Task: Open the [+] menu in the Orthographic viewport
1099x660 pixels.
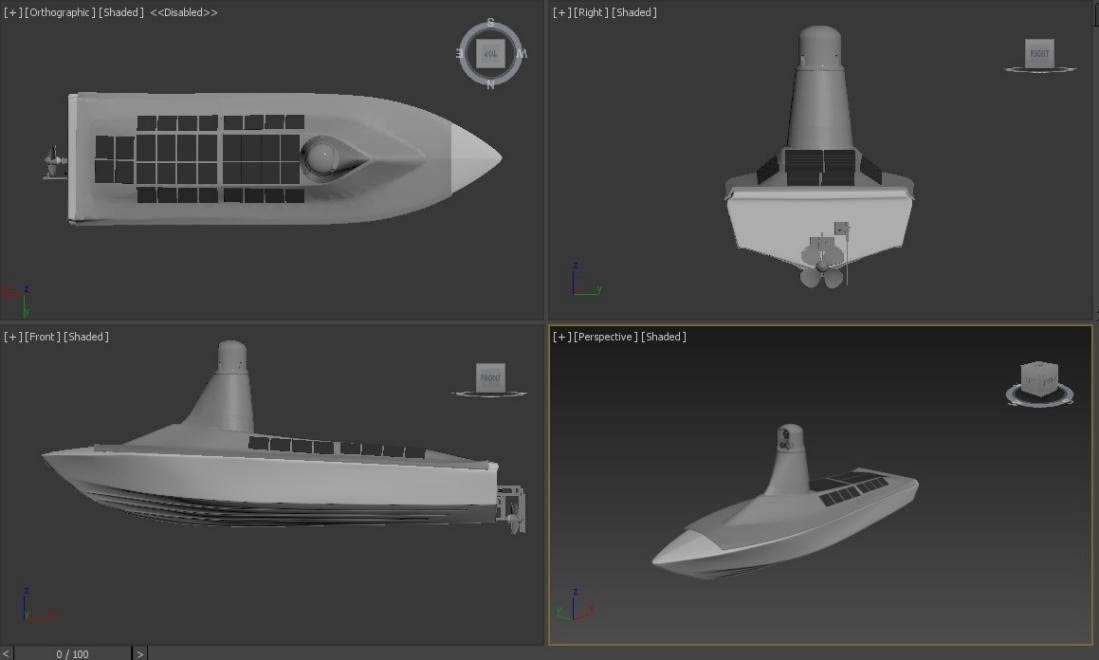Action: pyautogui.click(x=12, y=13)
